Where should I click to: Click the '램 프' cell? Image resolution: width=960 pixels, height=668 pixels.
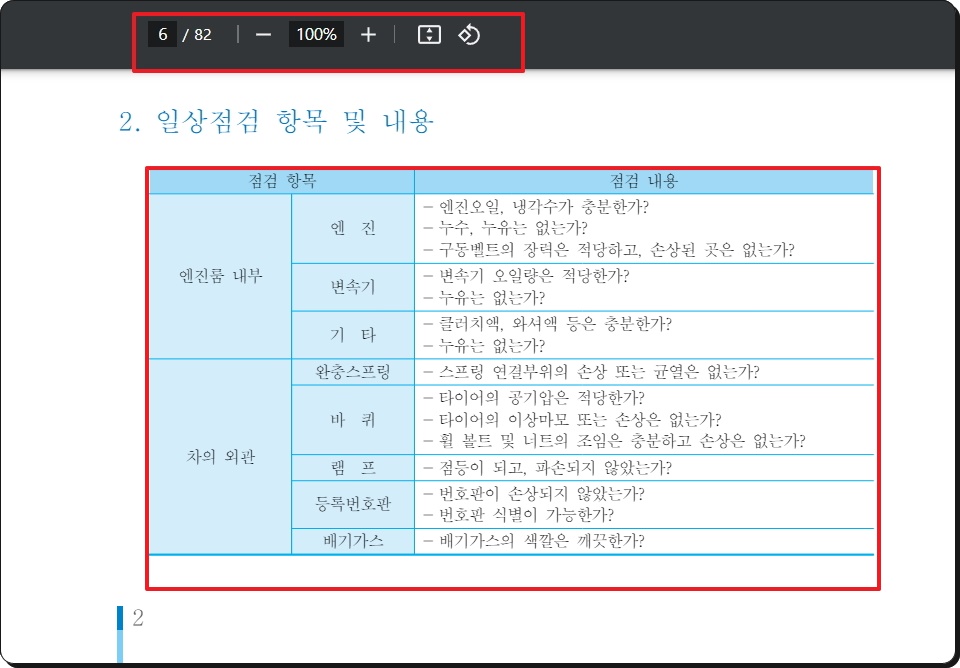pos(353,468)
